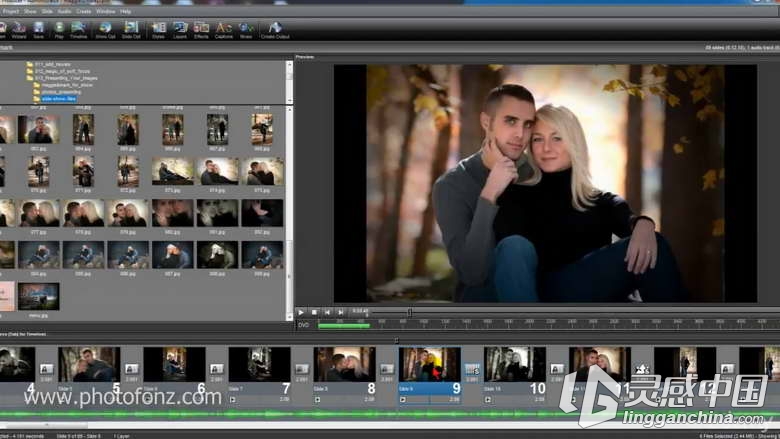Click folder tree scroll up arrow
780x439 pixels.
pos(290,64)
